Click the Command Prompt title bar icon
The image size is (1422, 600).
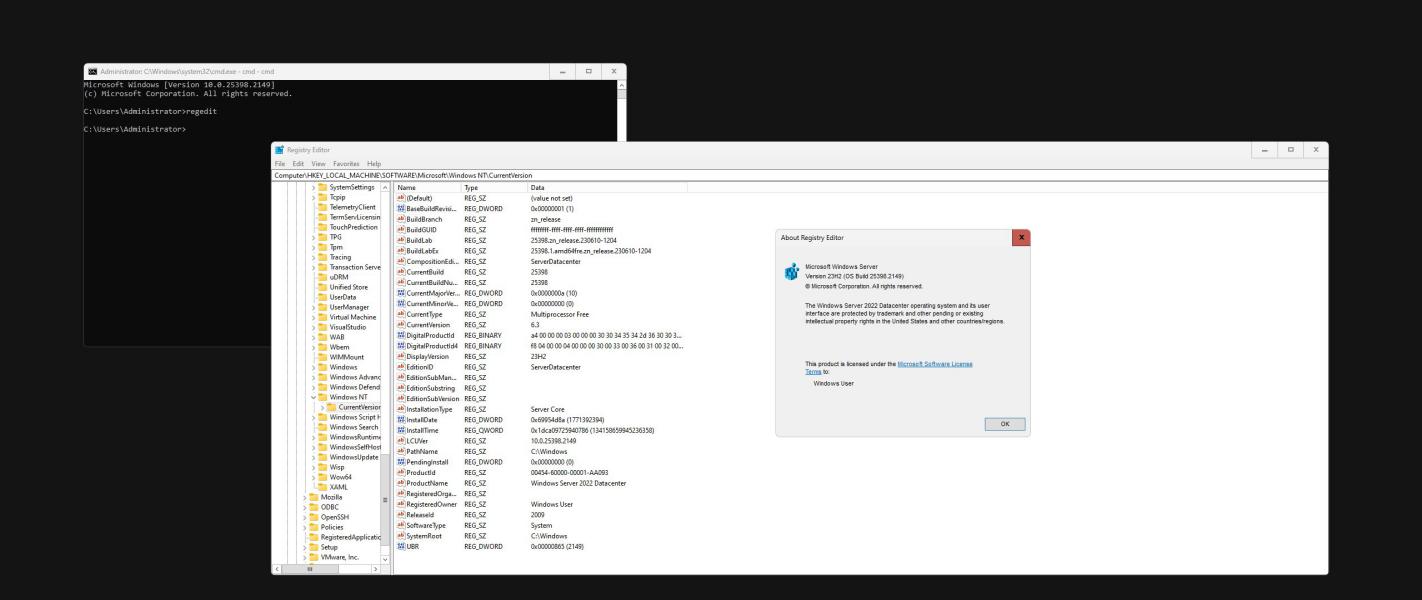93,72
